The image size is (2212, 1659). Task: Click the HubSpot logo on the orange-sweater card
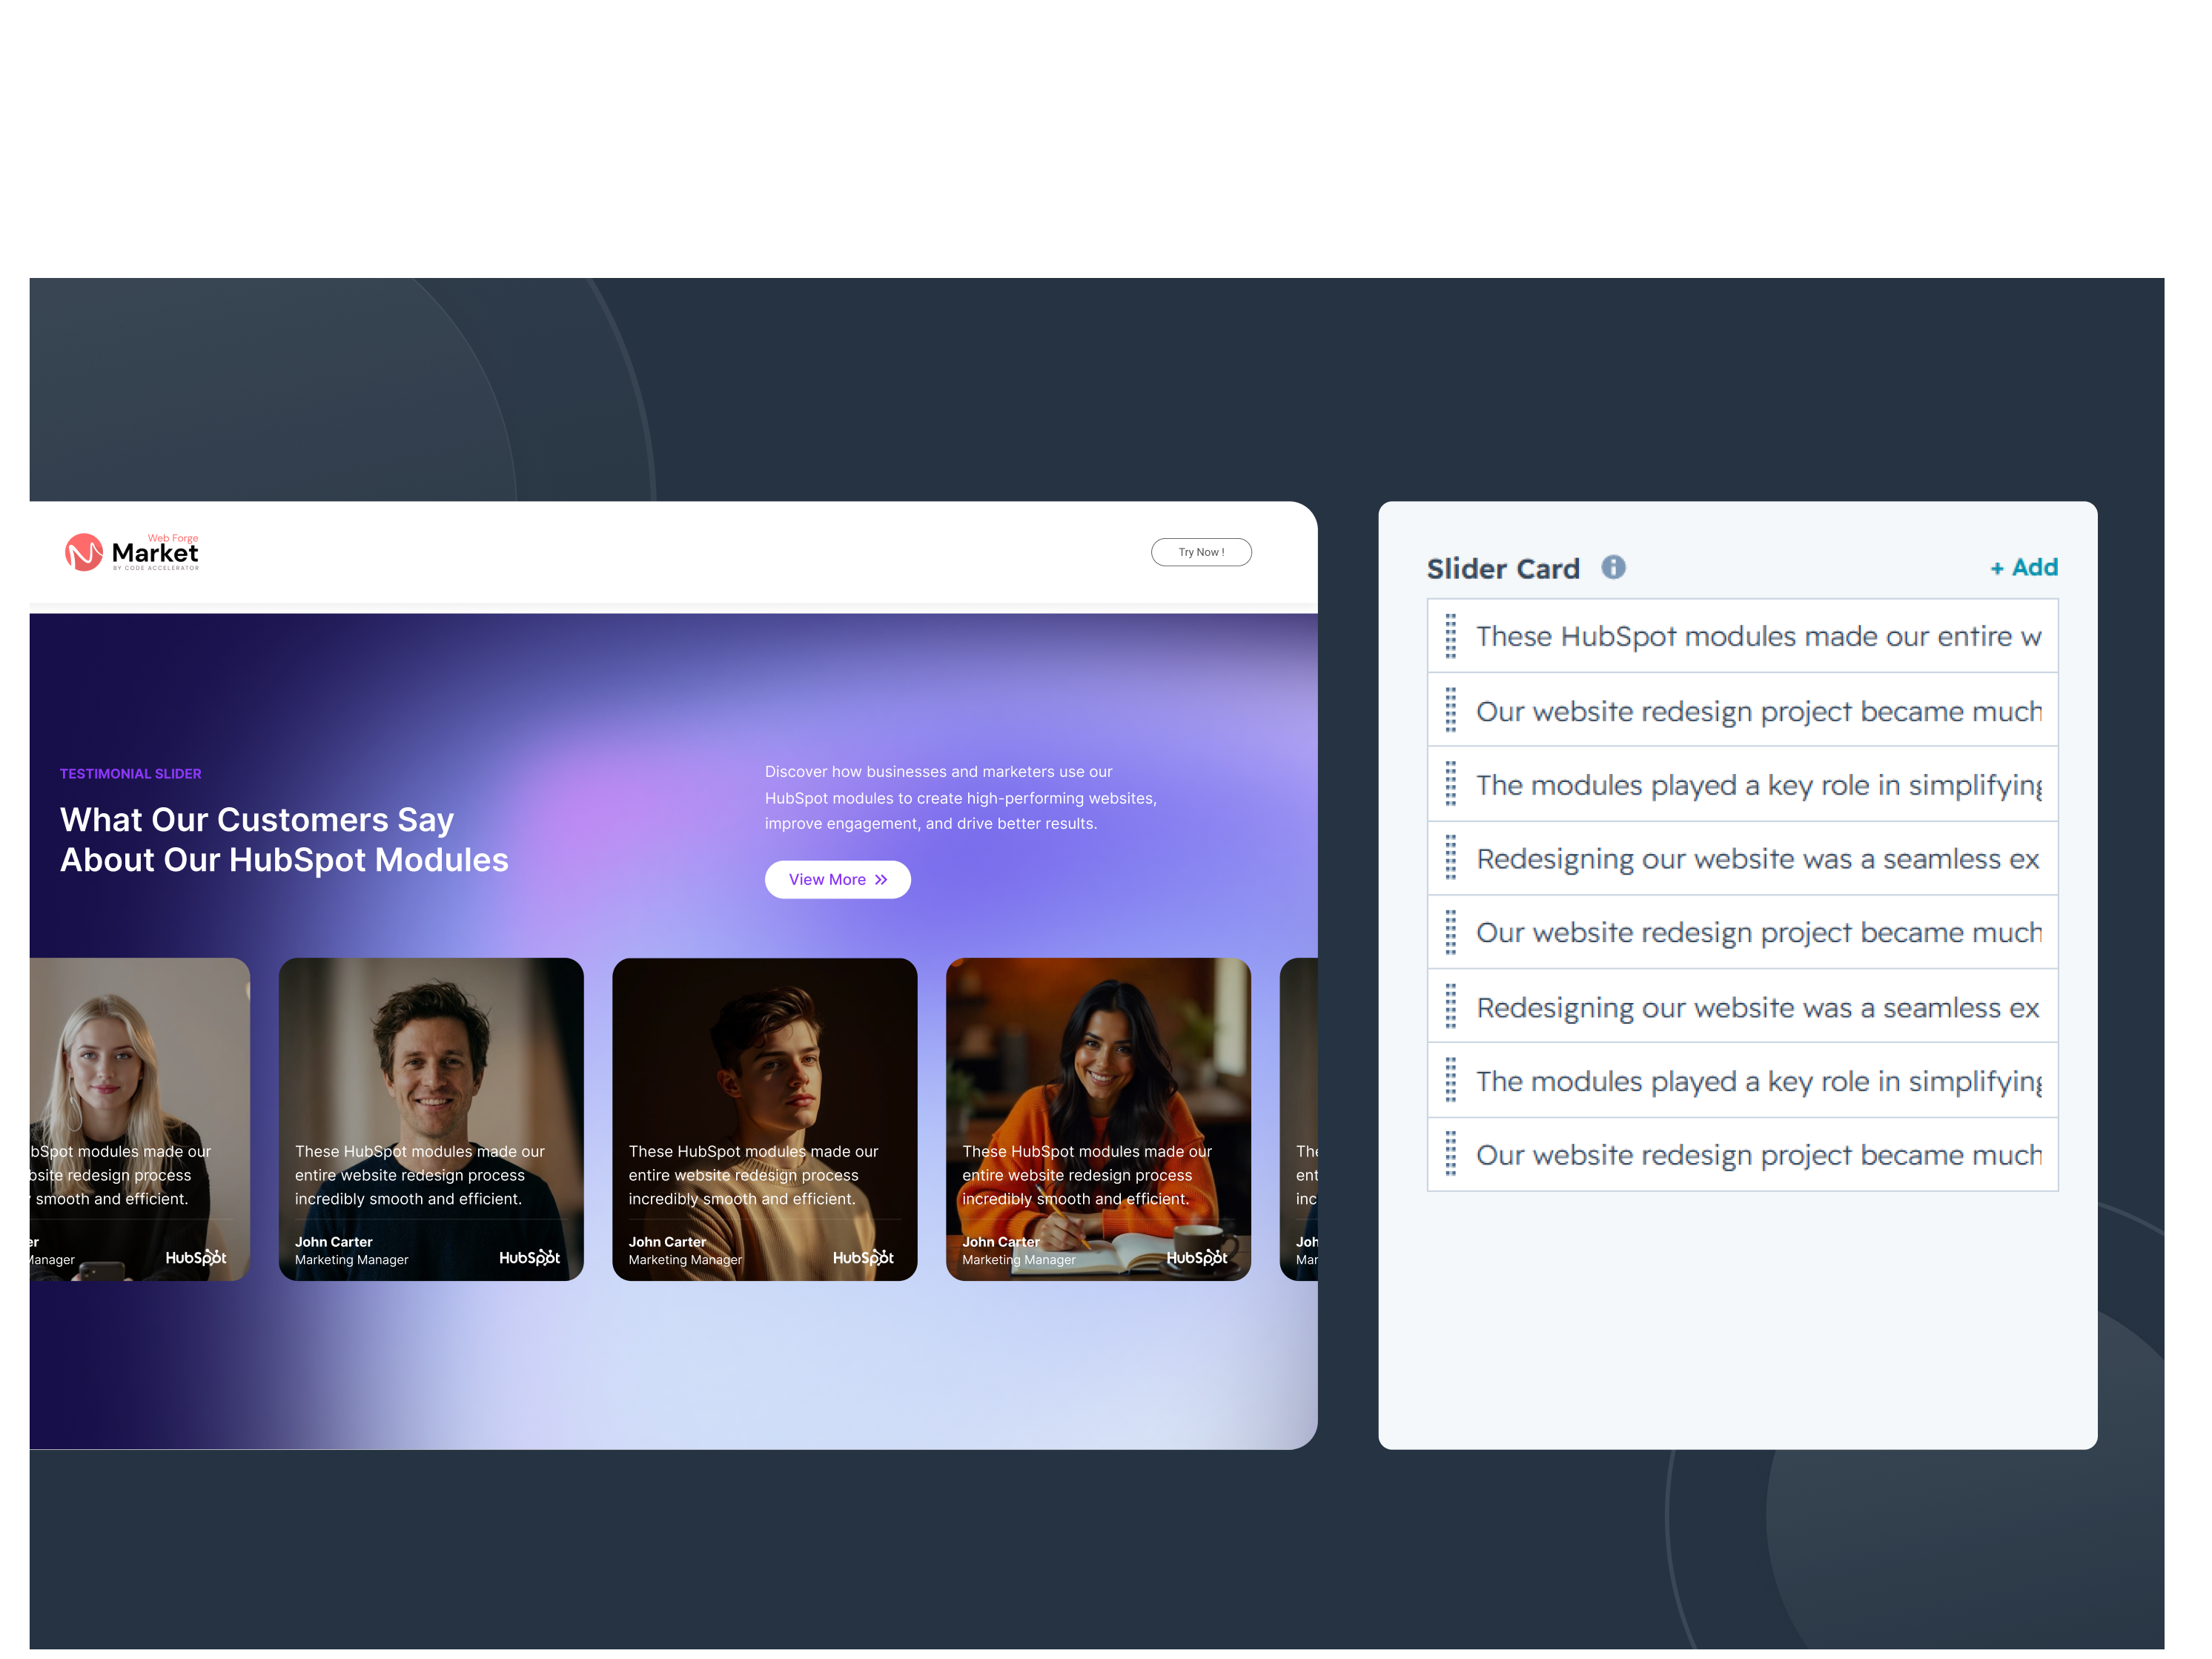(x=1197, y=1257)
